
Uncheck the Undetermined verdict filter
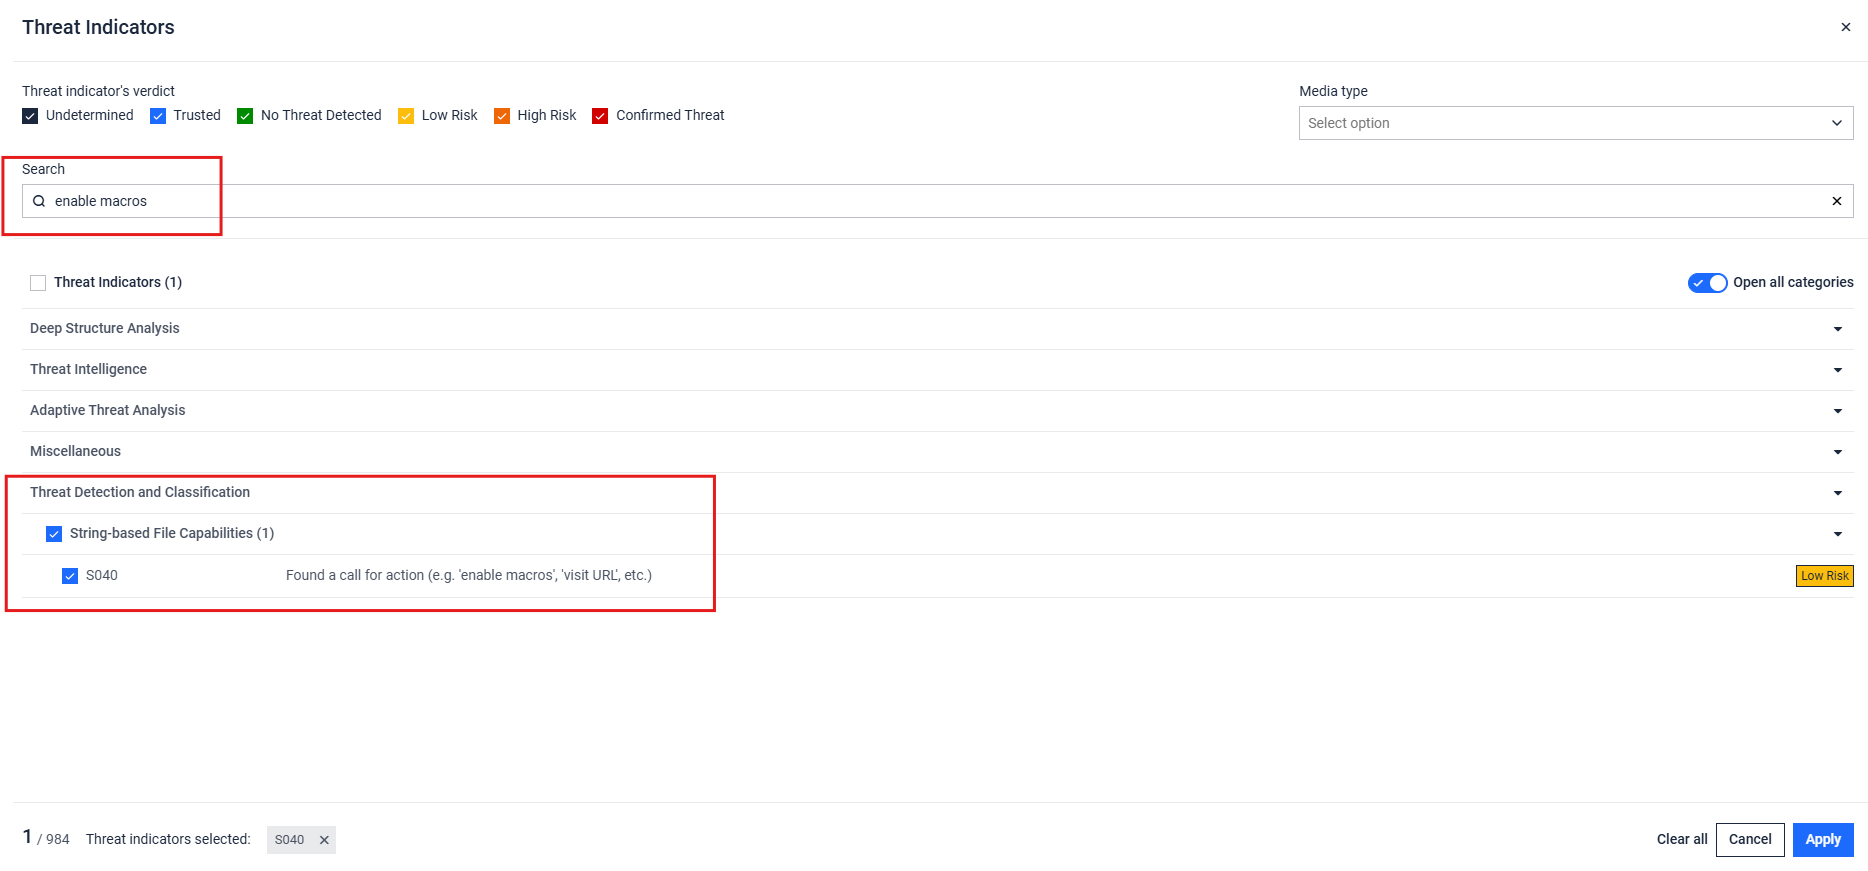click(31, 116)
